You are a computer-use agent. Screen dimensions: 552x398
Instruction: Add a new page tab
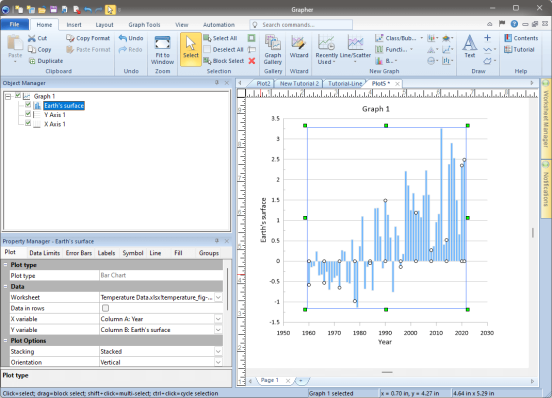click(301, 380)
